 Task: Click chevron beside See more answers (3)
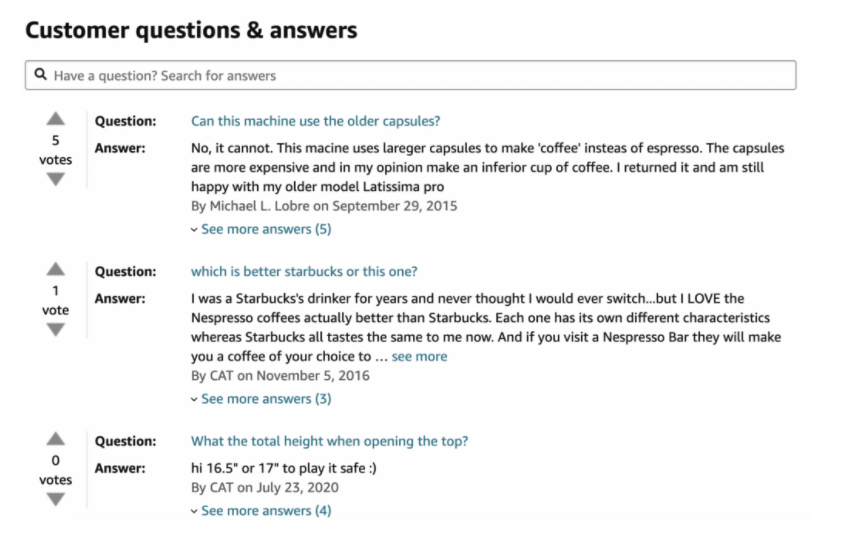(x=194, y=400)
